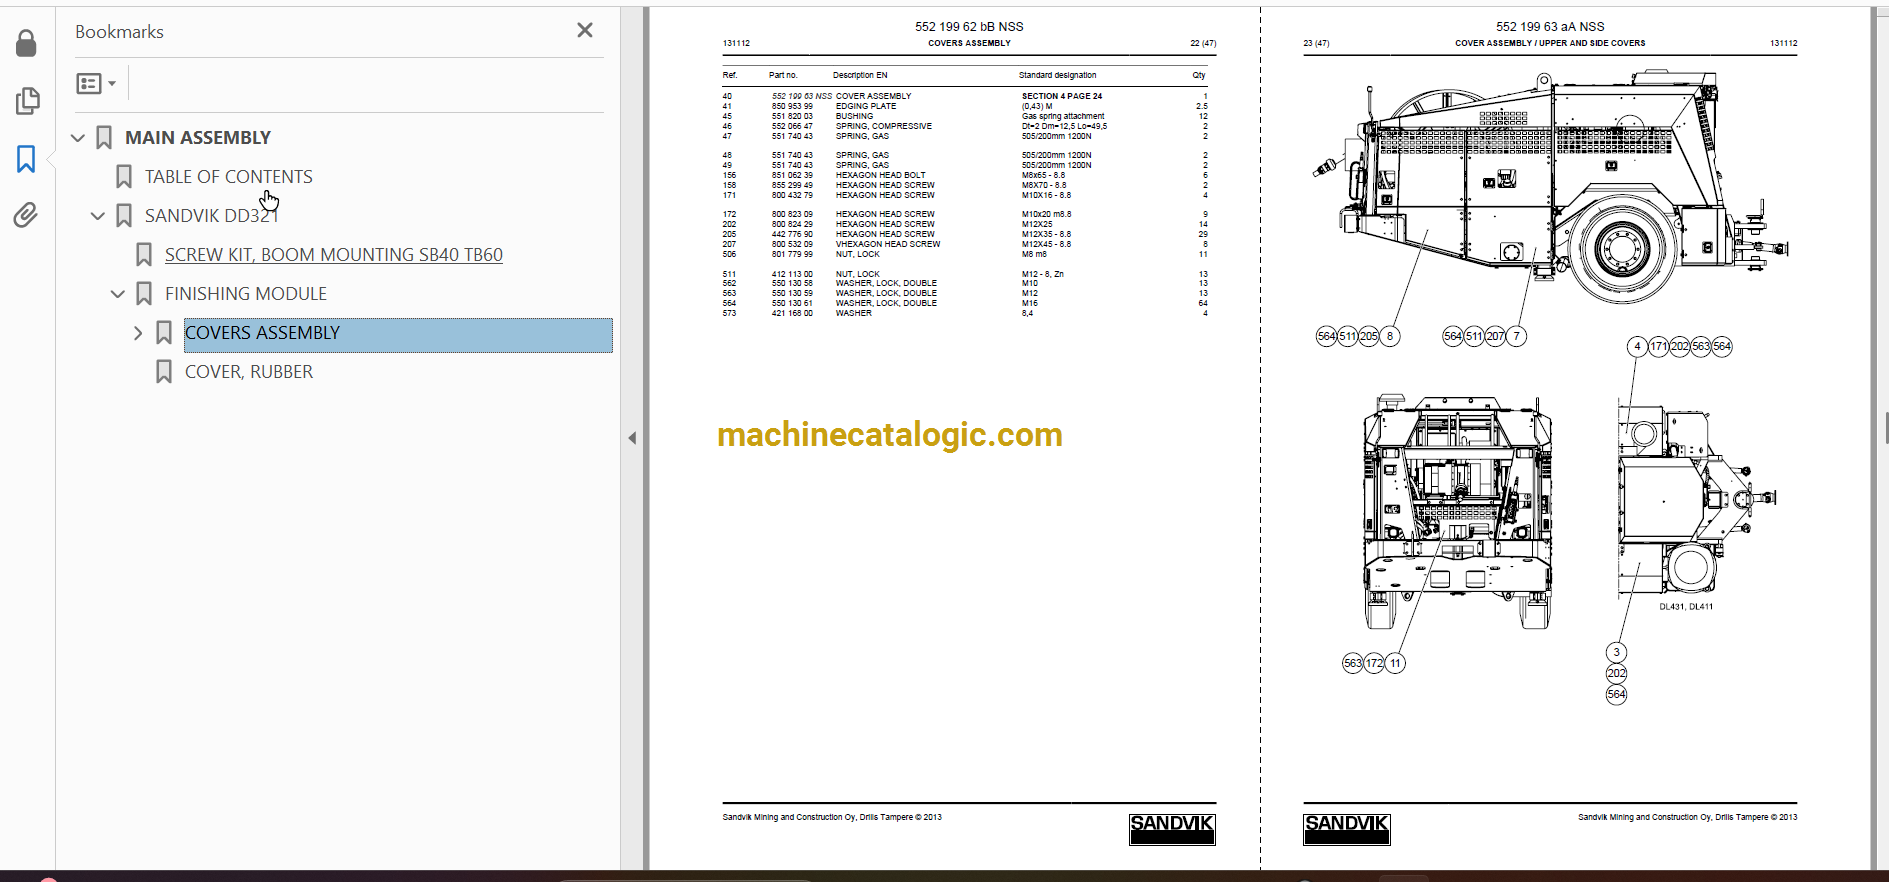Click '552 199 62 bB NSS' page title

(969, 27)
